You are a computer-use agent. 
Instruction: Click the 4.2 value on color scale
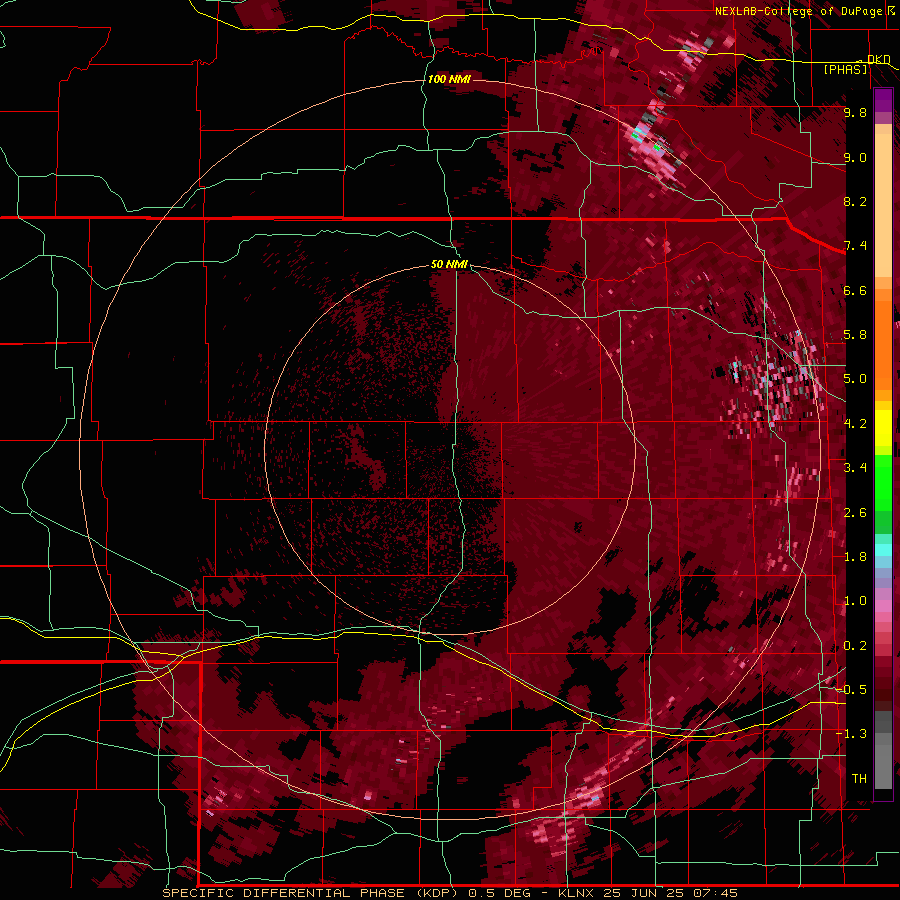click(x=855, y=424)
